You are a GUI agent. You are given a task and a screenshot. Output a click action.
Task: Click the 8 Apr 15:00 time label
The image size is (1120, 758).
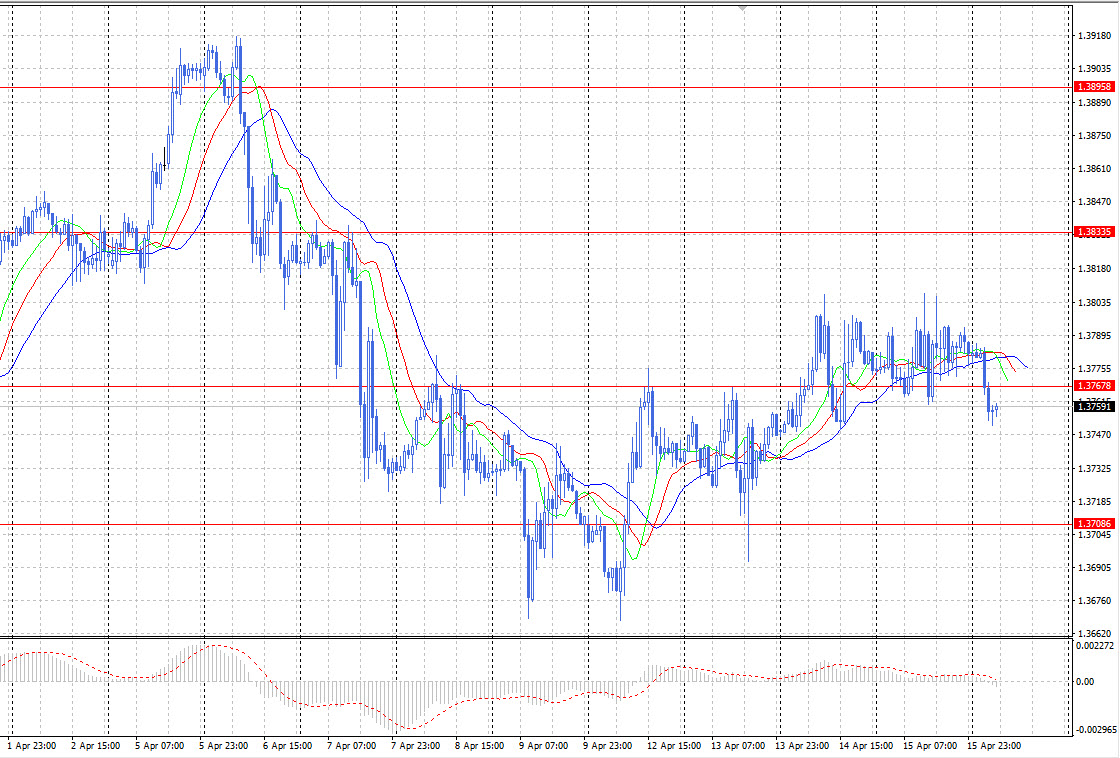(x=479, y=746)
